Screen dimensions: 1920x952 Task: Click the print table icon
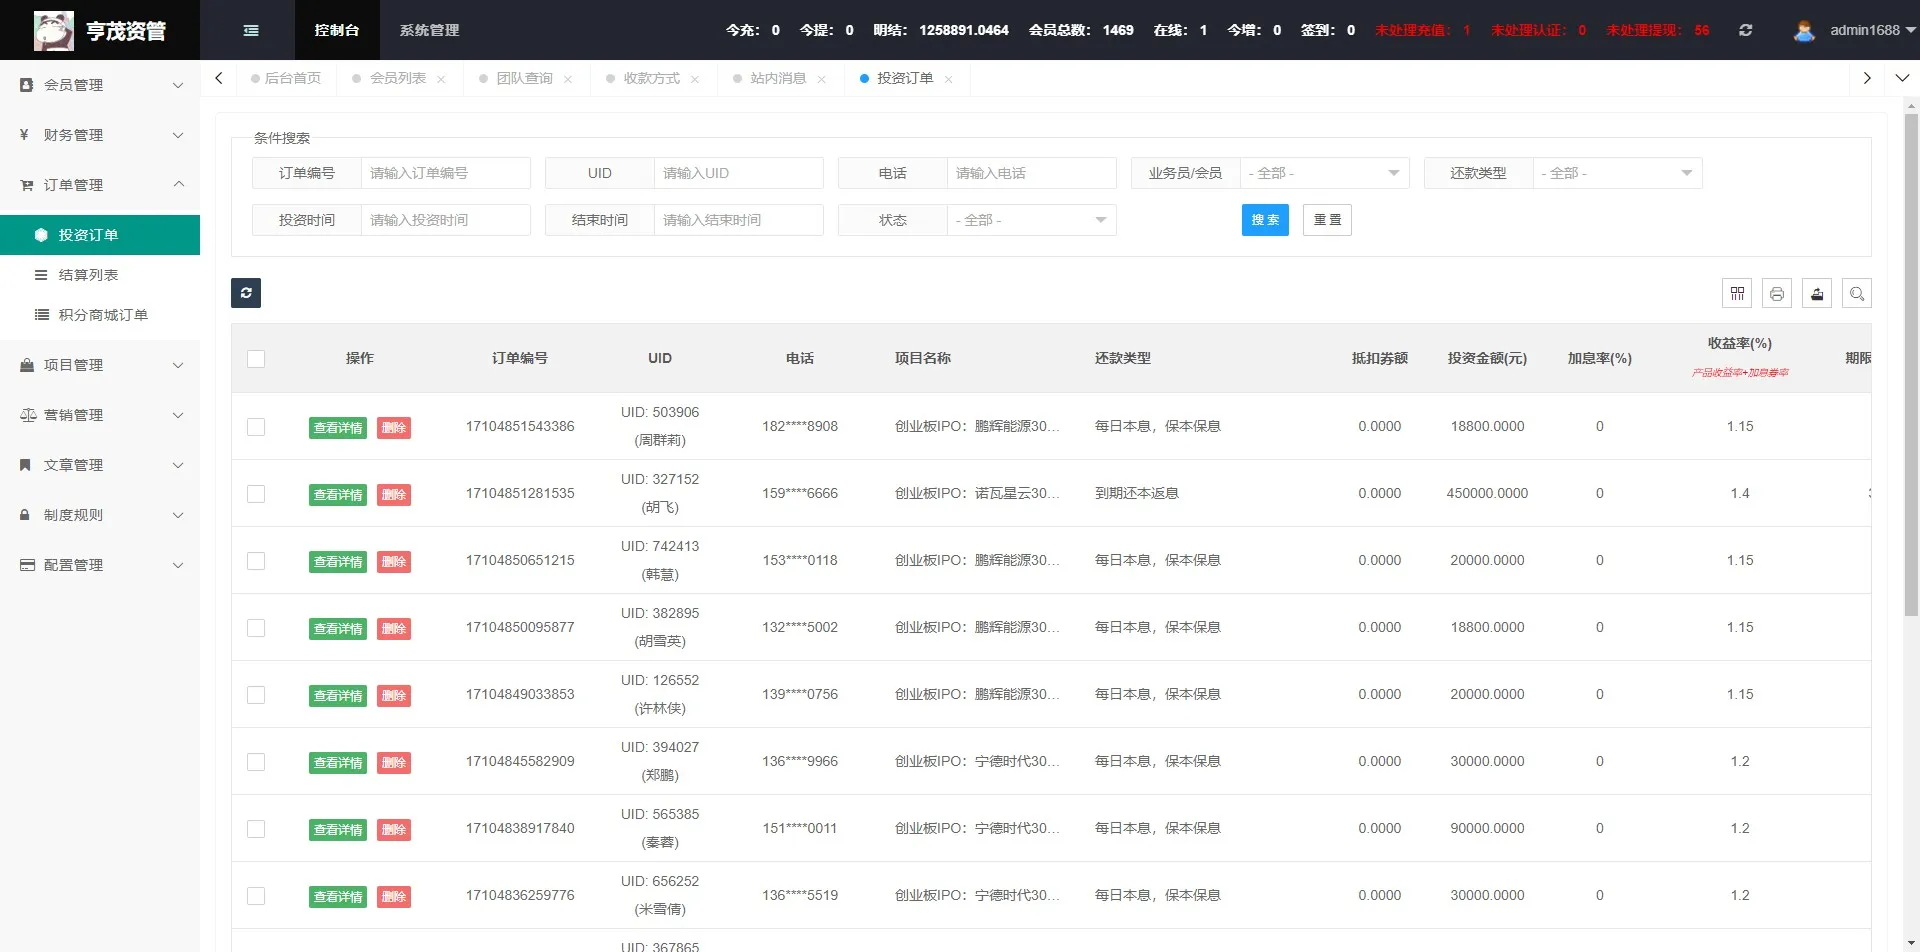click(x=1777, y=293)
